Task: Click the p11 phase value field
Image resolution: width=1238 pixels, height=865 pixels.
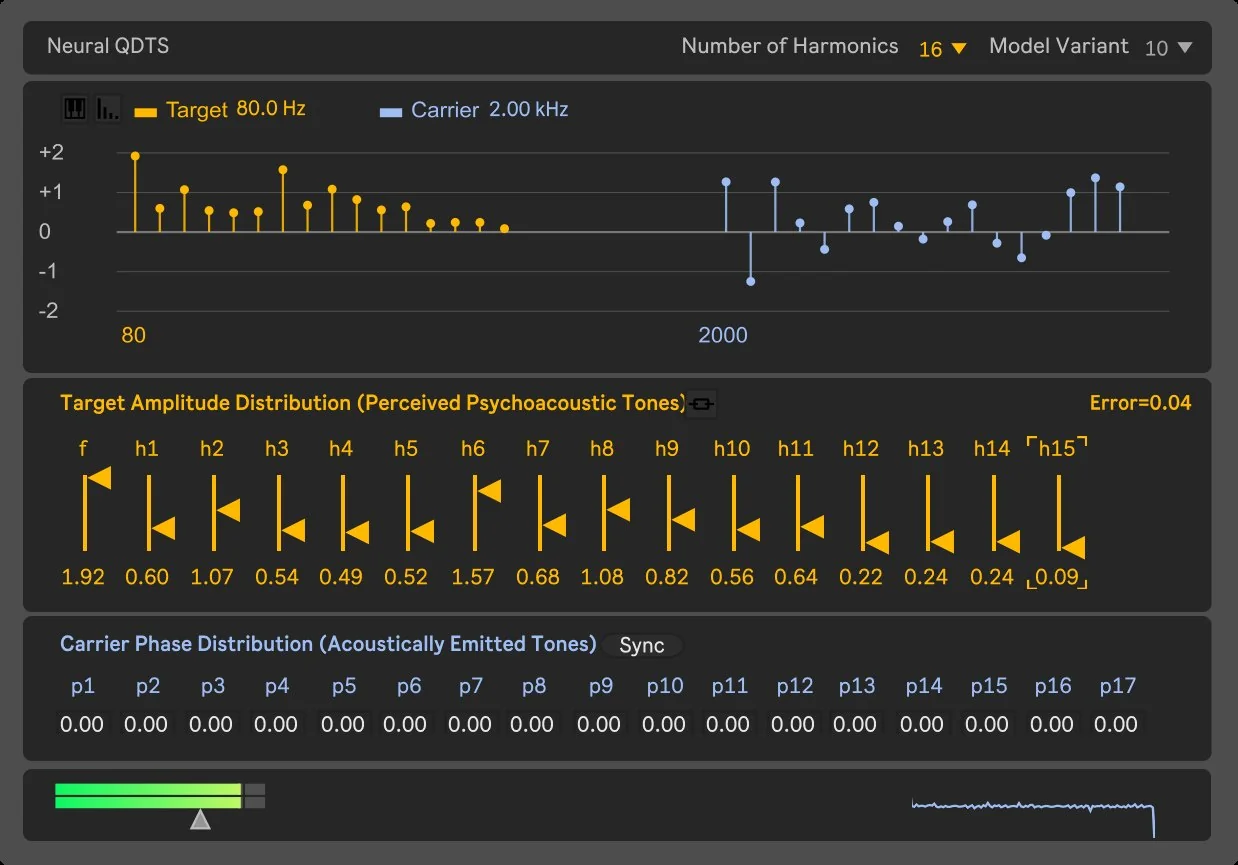Action: click(x=729, y=725)
